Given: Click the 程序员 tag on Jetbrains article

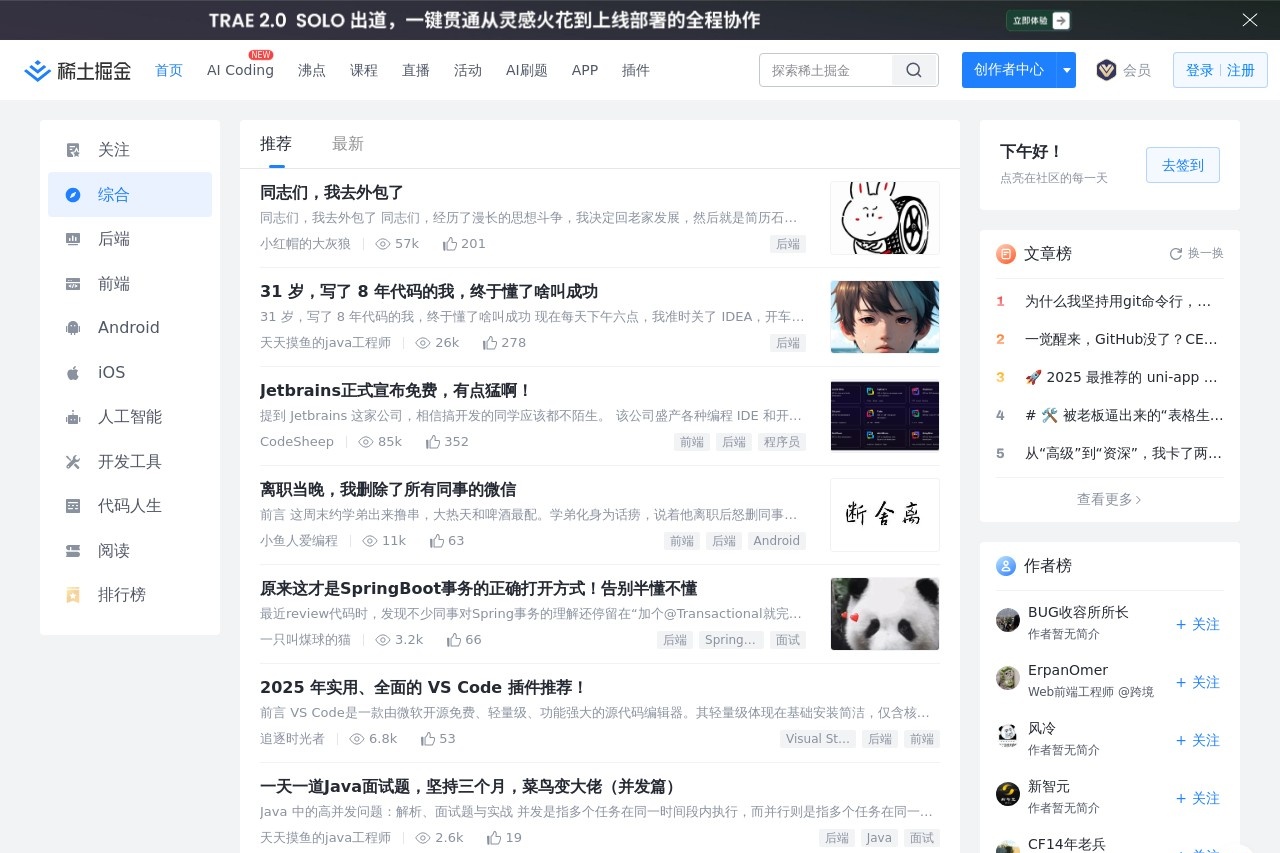Looking at the screenshot, I should point(782,442).
